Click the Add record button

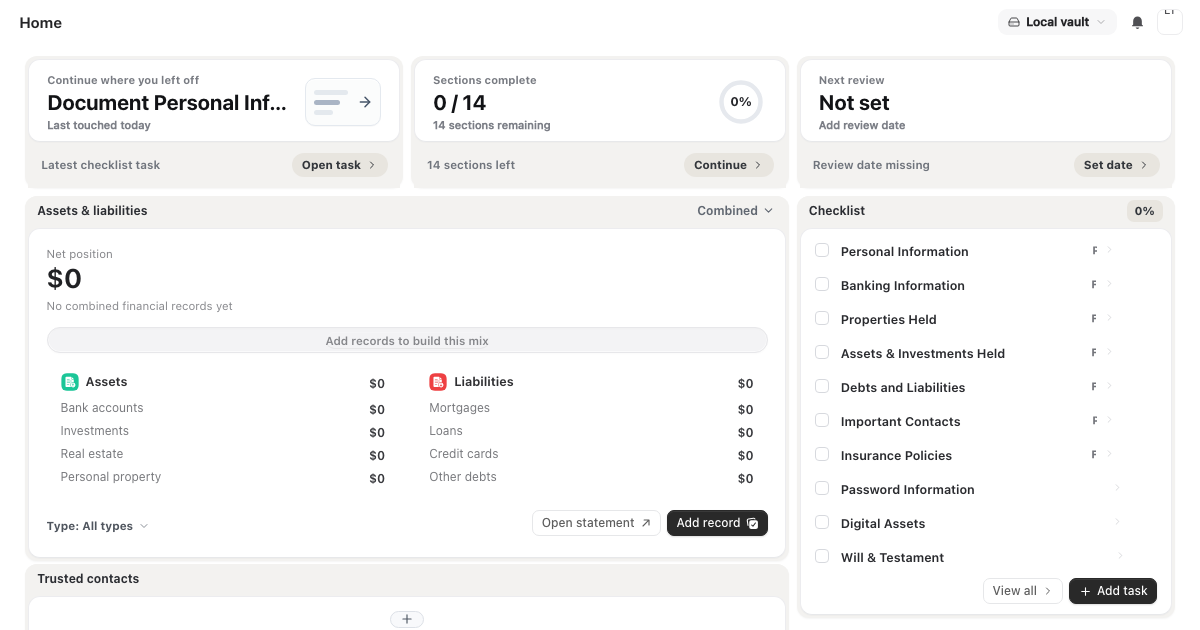click(717, 523)
